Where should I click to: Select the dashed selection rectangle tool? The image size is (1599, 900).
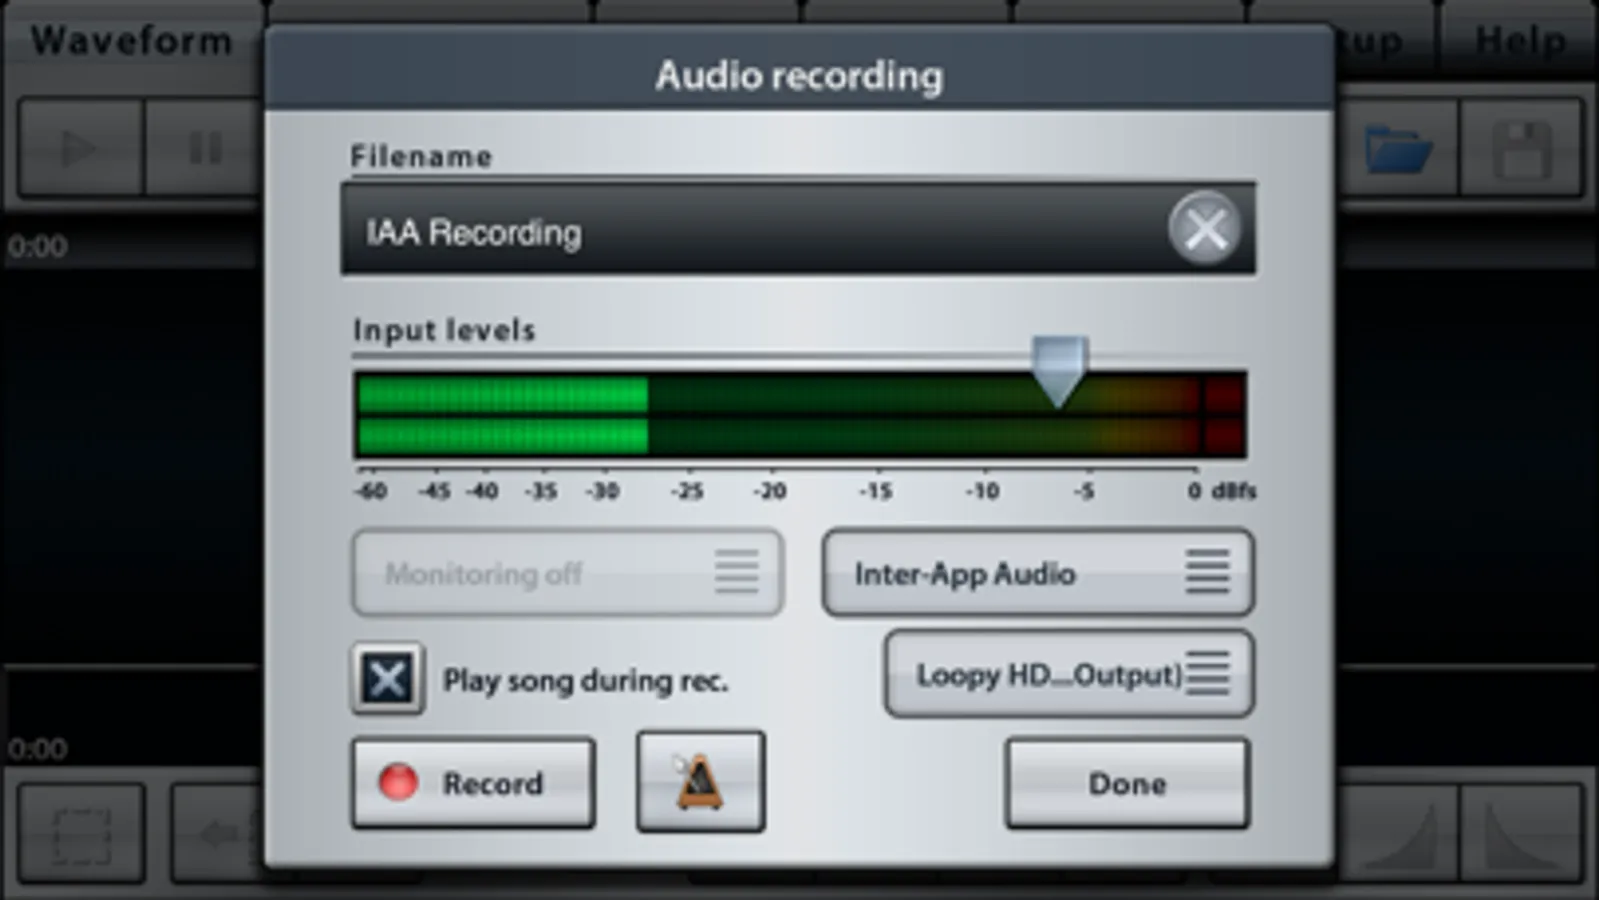coord(81,834)
